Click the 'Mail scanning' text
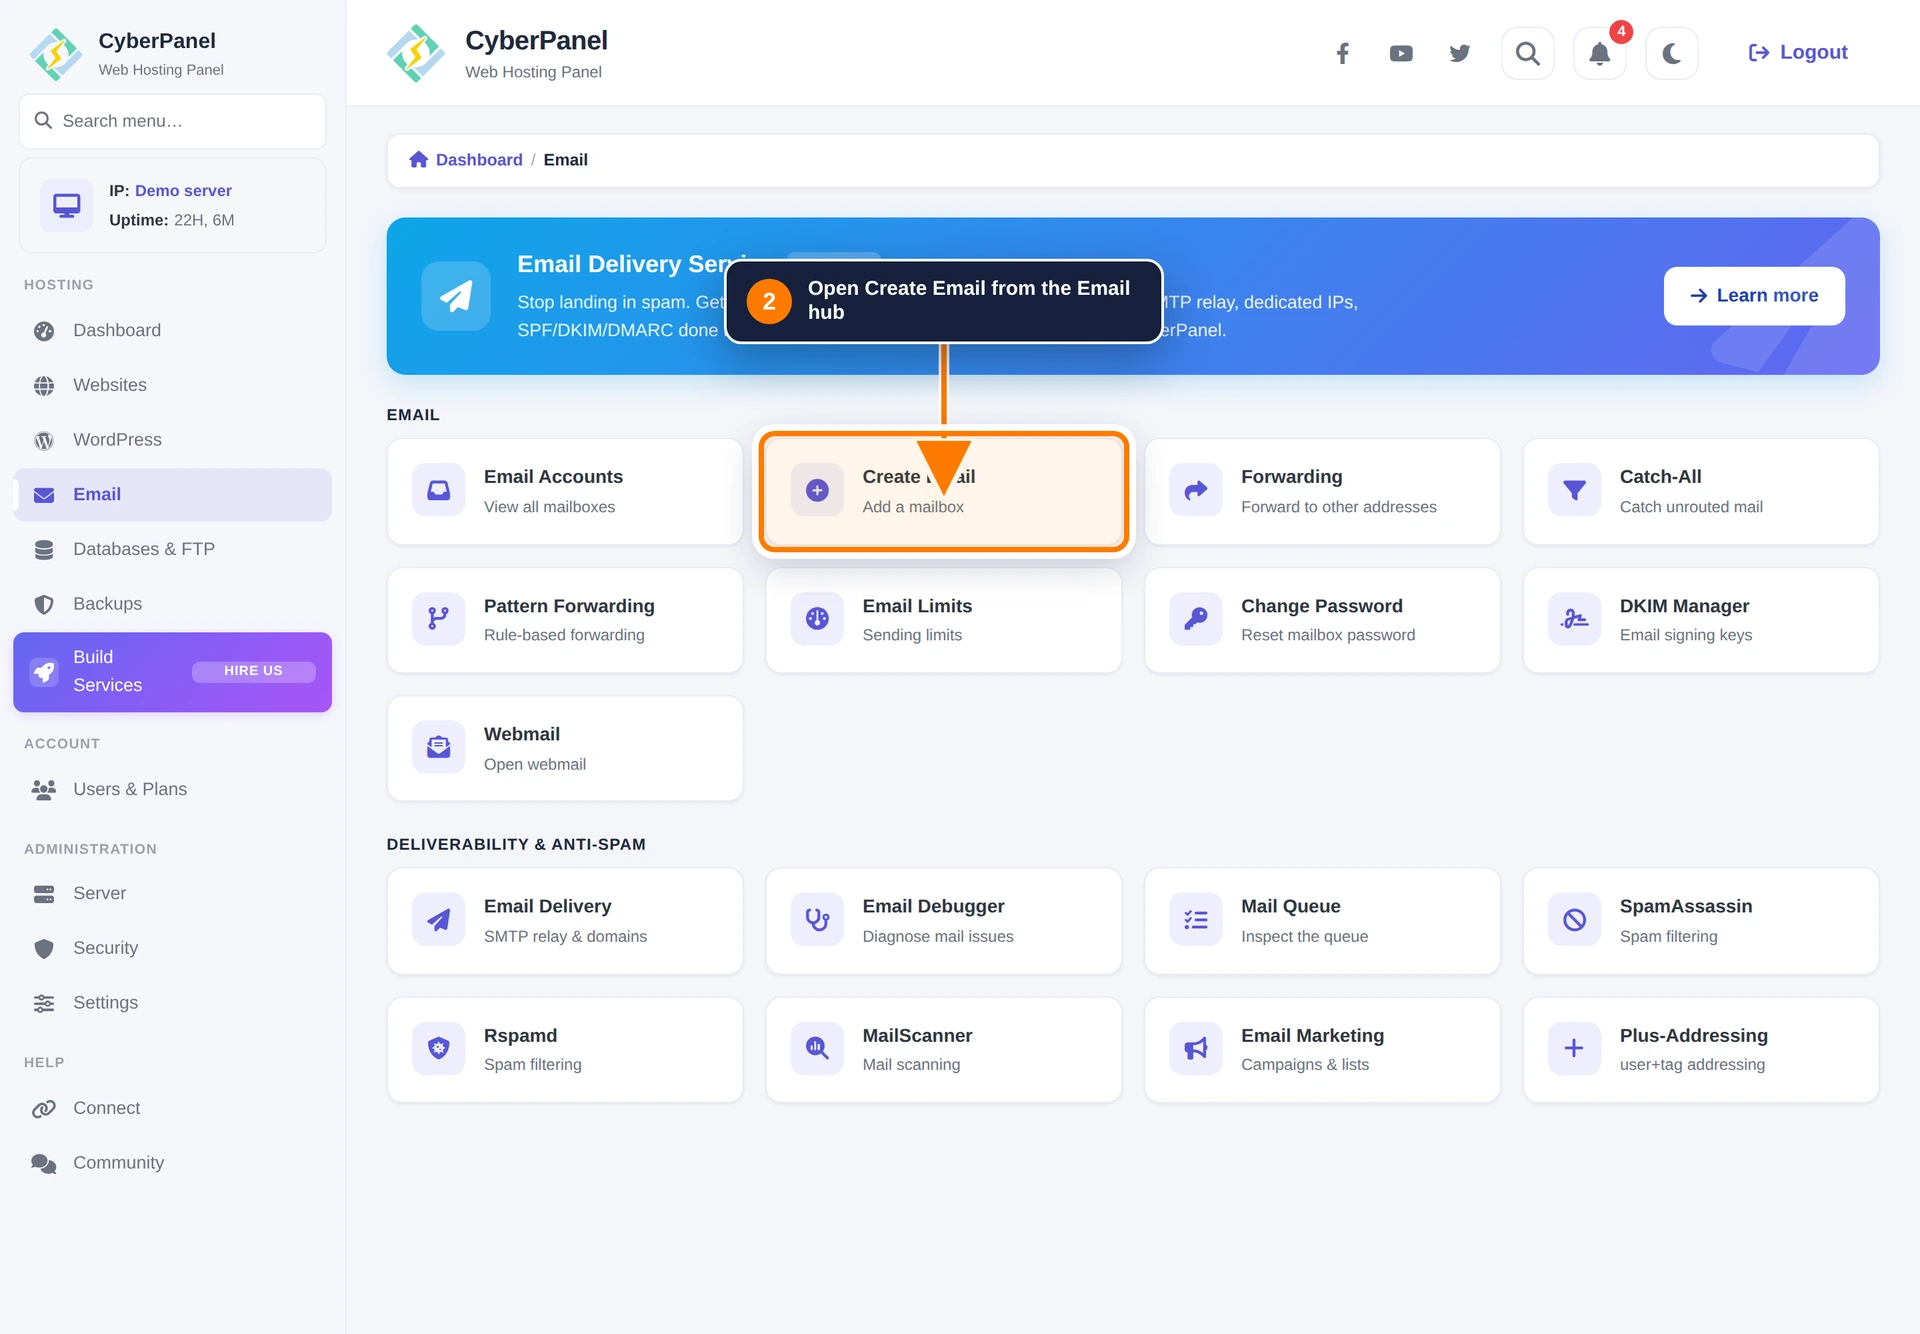1920x1334 pixels. coord(911,1065)
